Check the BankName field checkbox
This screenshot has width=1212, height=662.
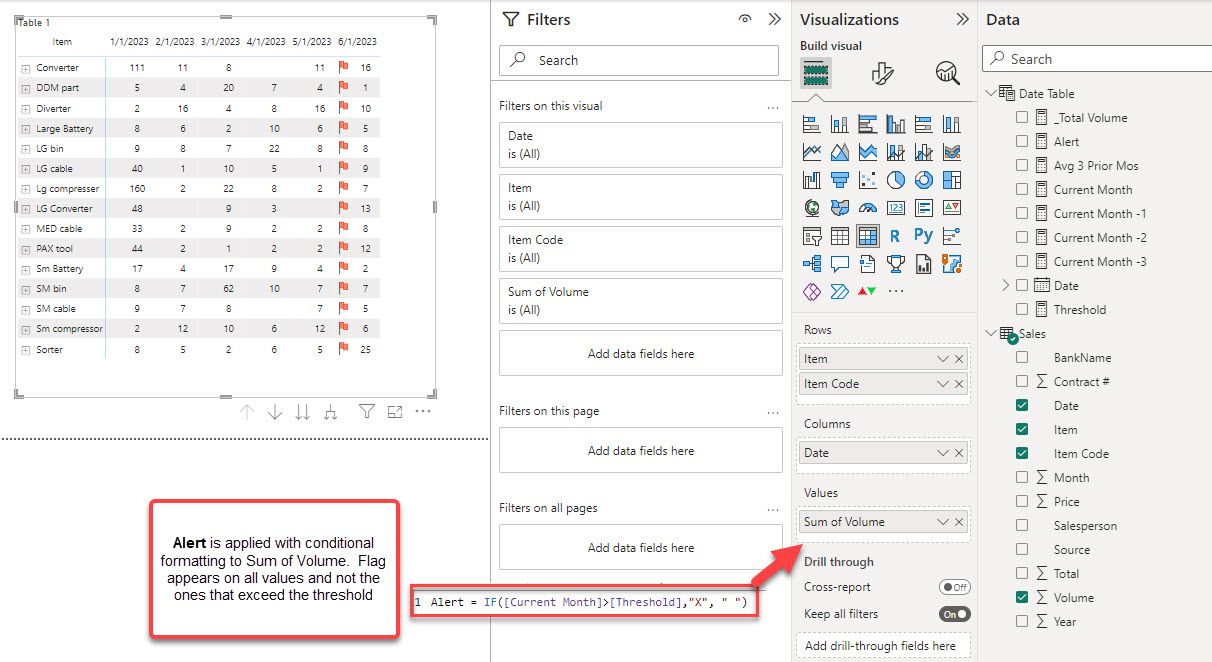tap(1022, 357)
